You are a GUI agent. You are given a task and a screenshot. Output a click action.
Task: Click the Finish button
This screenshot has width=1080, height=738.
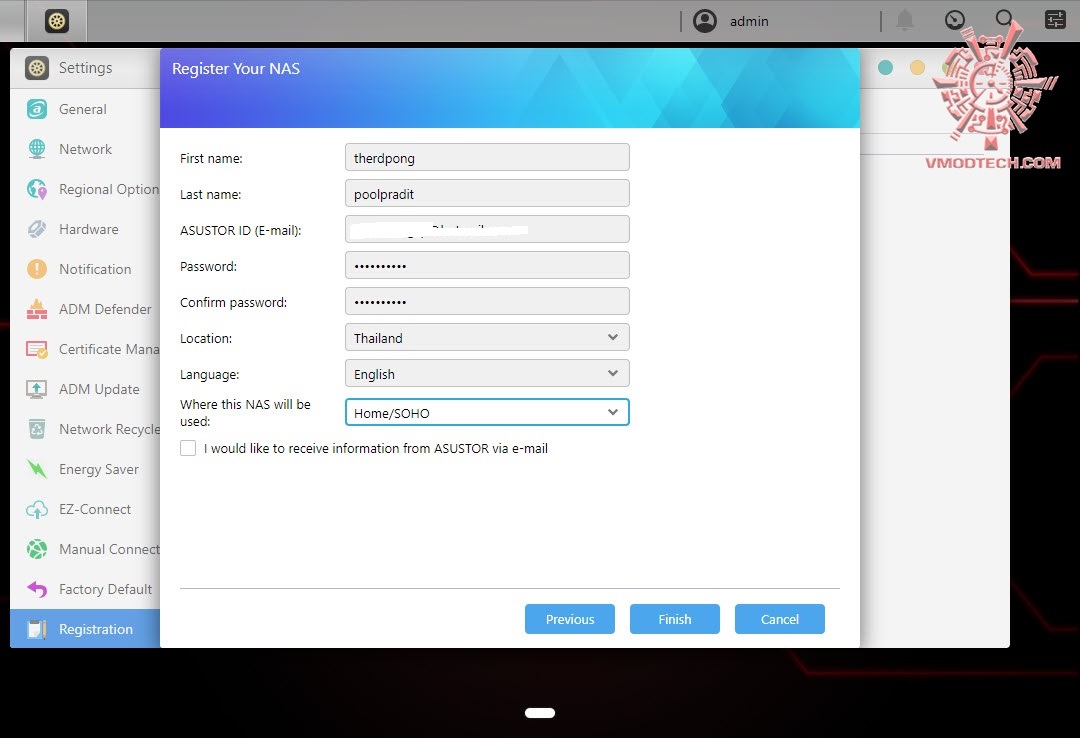coord(674,619)
